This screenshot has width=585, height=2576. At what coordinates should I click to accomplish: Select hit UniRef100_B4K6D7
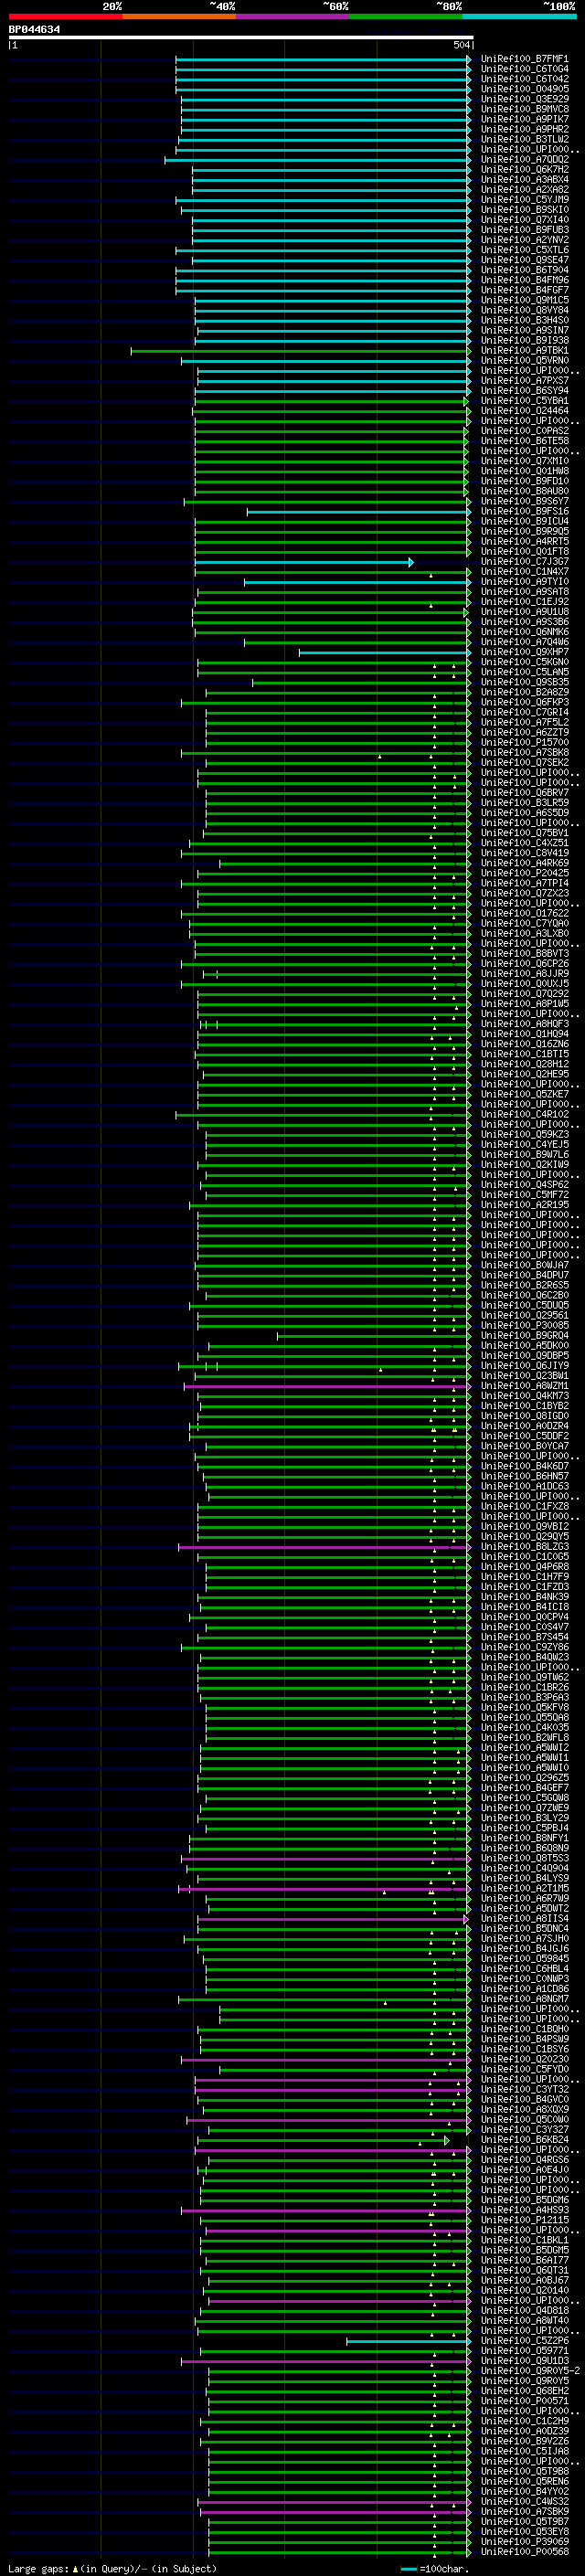pyautogui.click(x=524, y=1466)
